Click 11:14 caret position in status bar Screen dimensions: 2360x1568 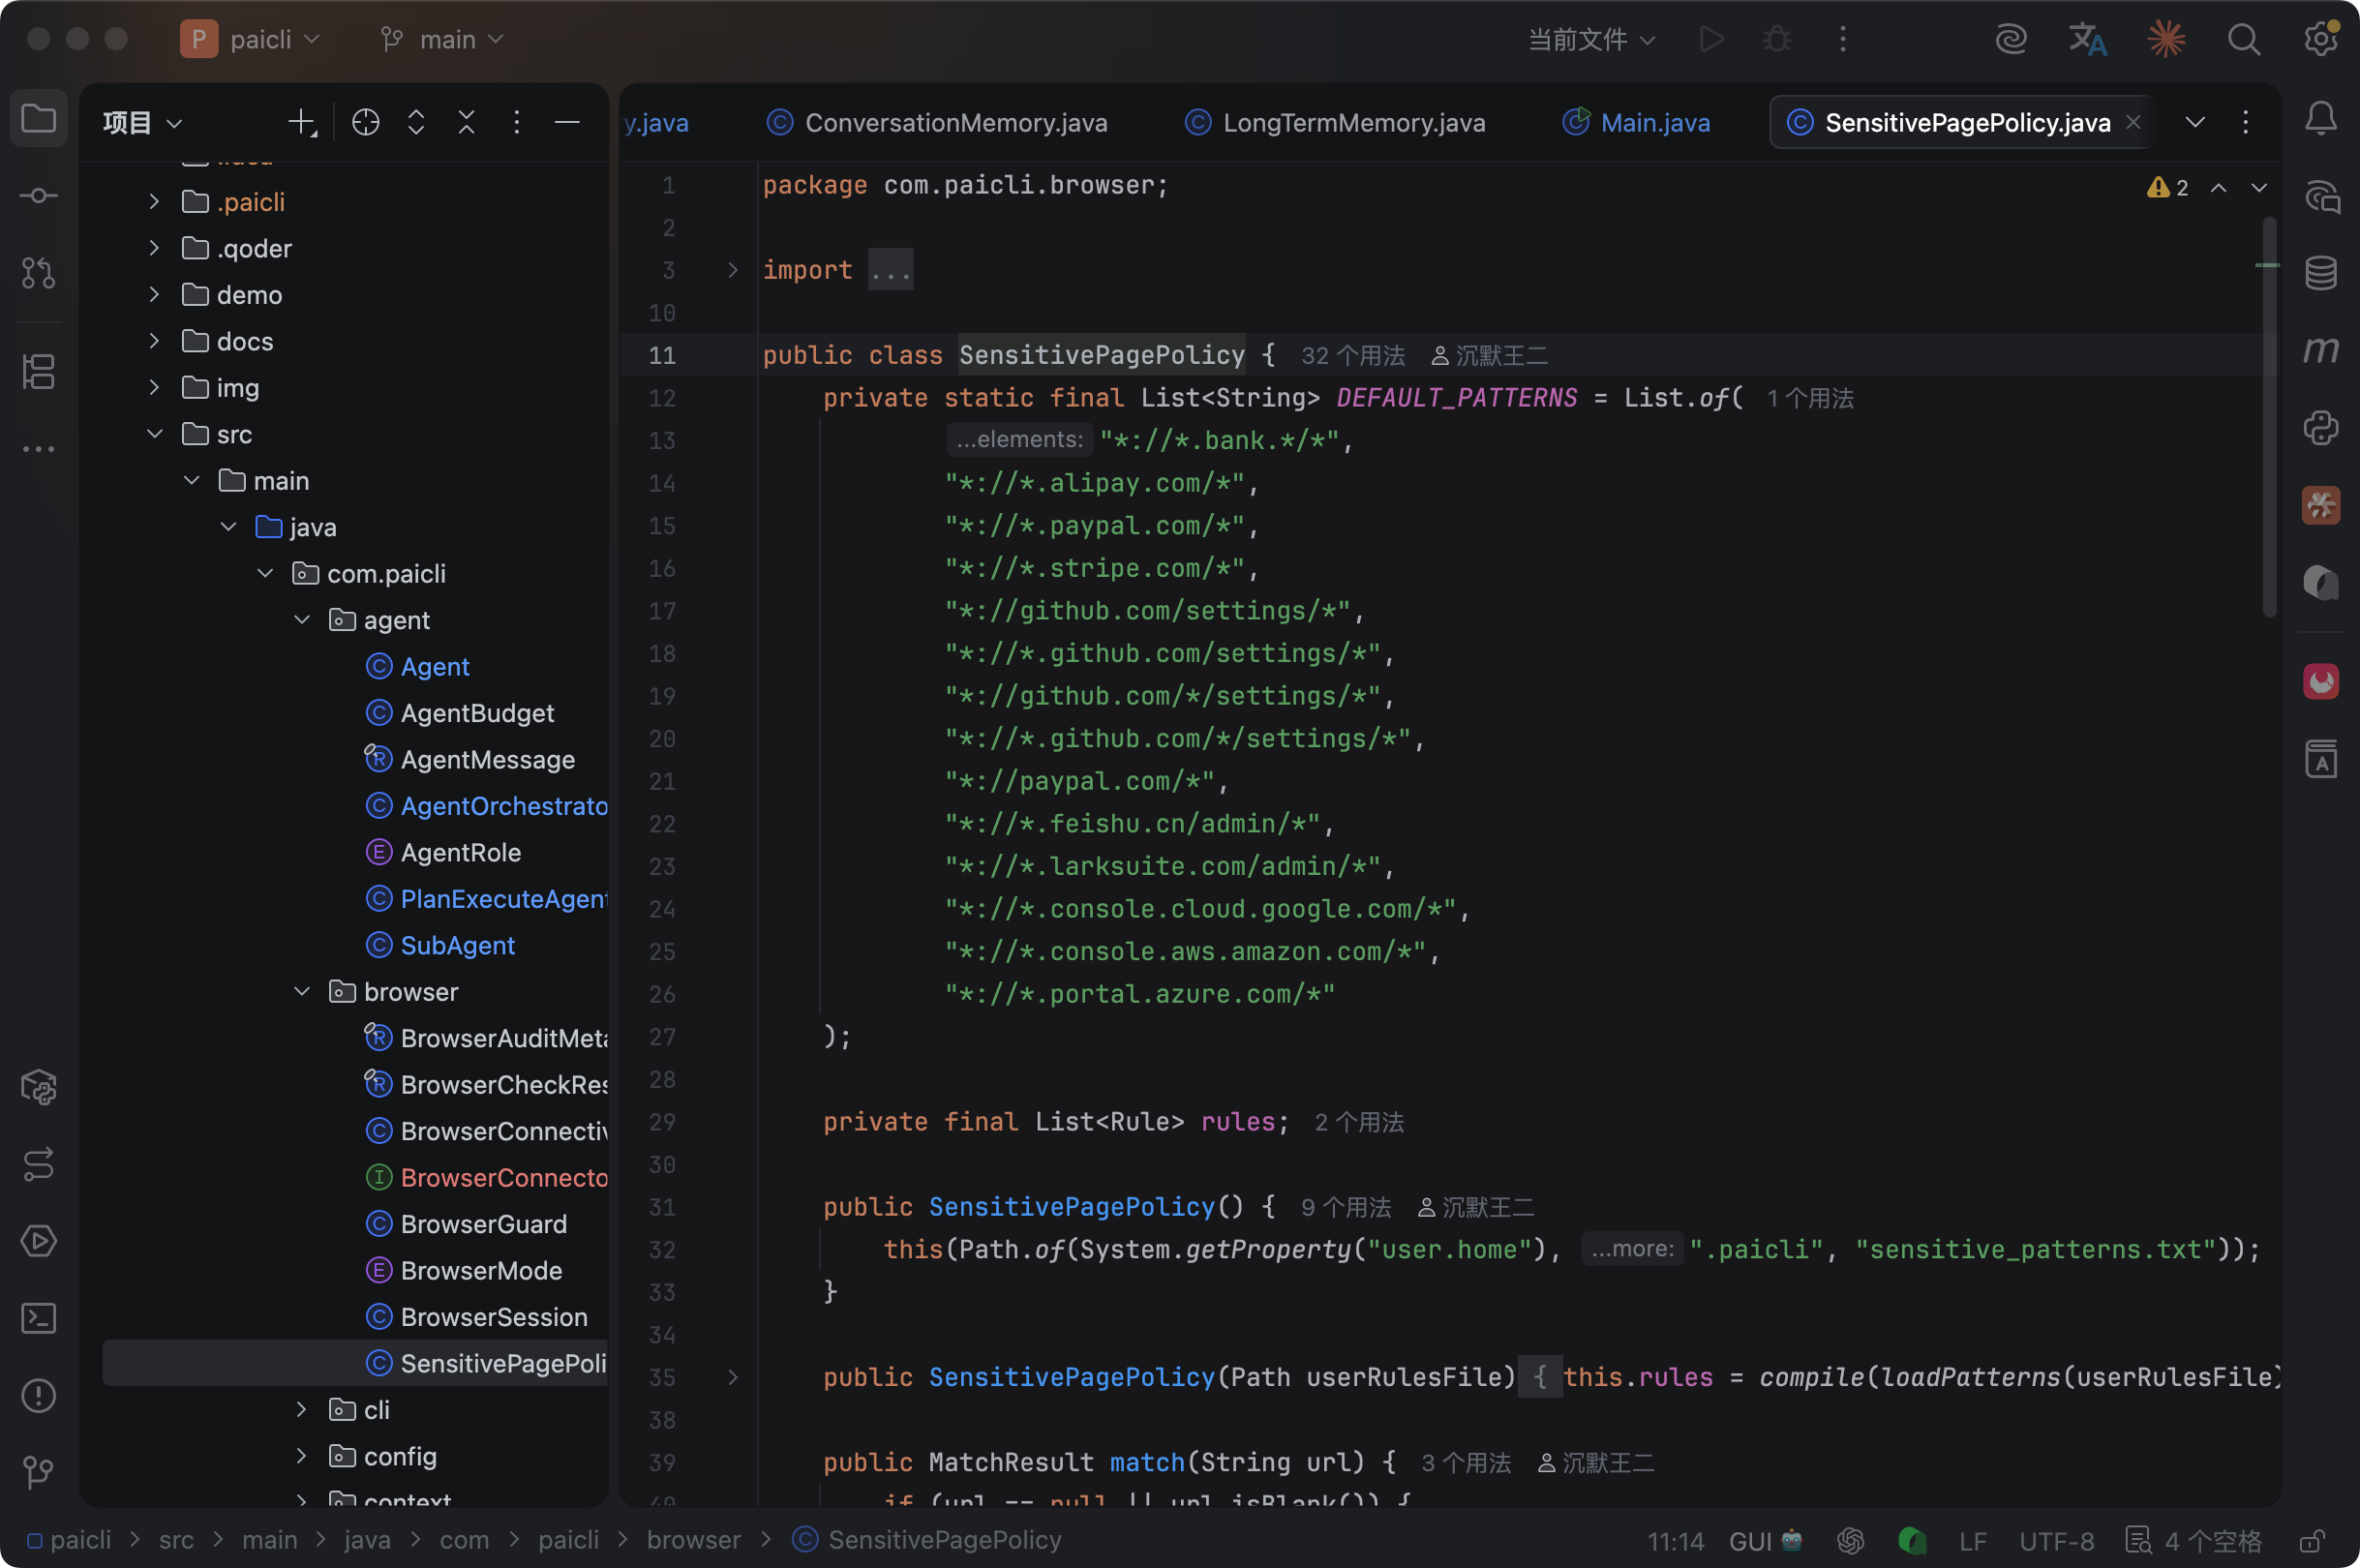click(1675, 1541)
